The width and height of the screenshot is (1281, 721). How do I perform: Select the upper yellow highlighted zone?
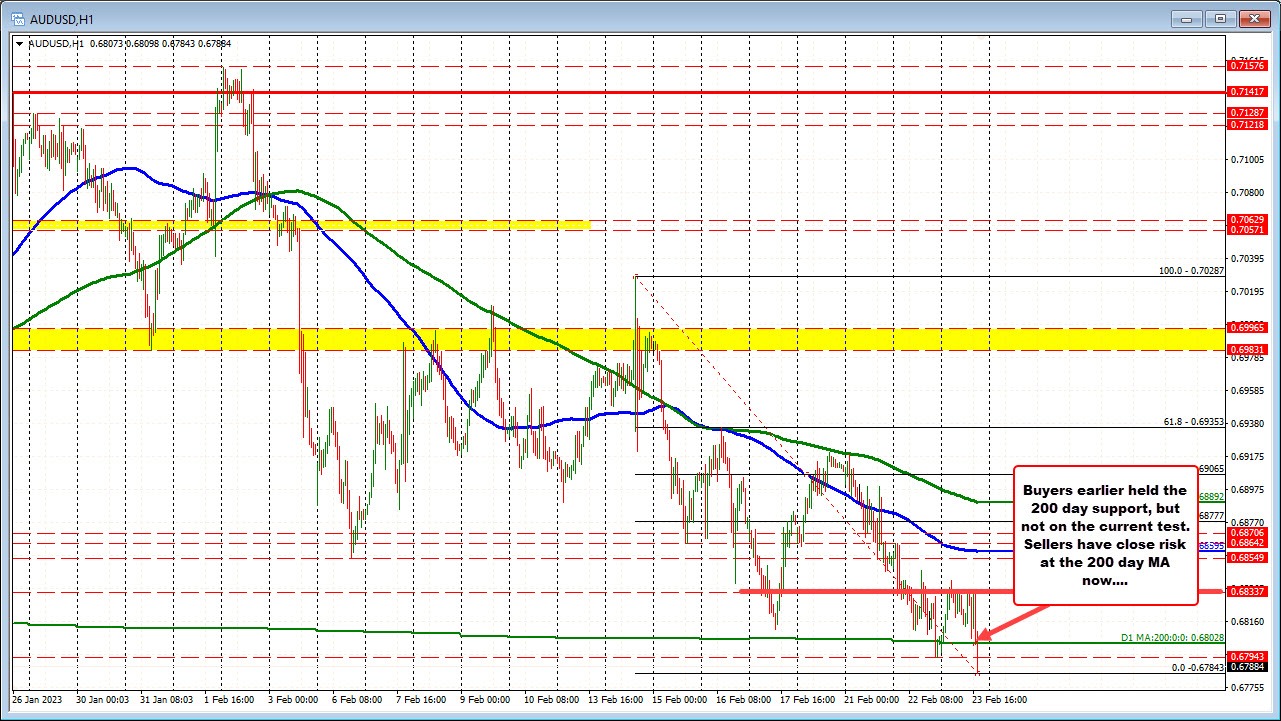(300, 225)
